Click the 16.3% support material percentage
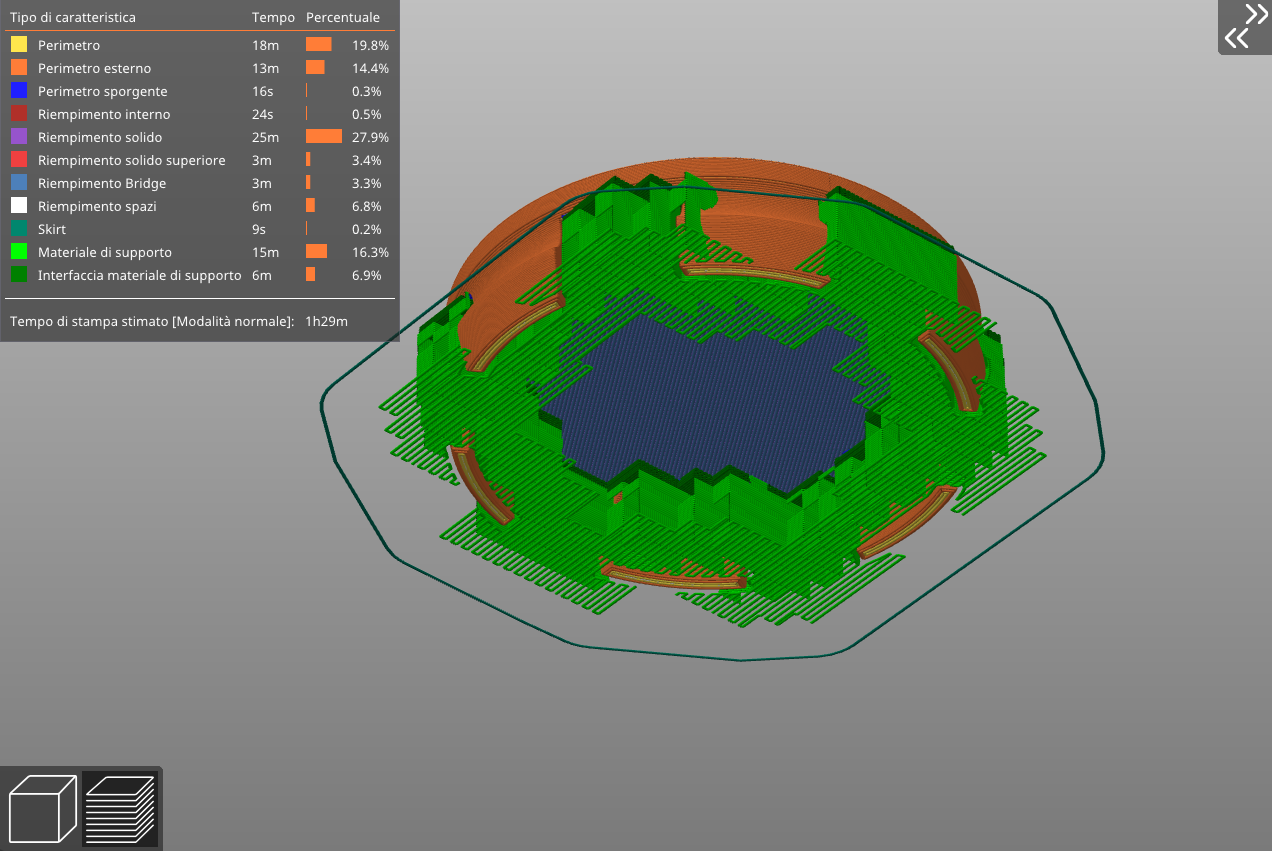The height and width of the screenshot is (852, 1272). point(370,252)
